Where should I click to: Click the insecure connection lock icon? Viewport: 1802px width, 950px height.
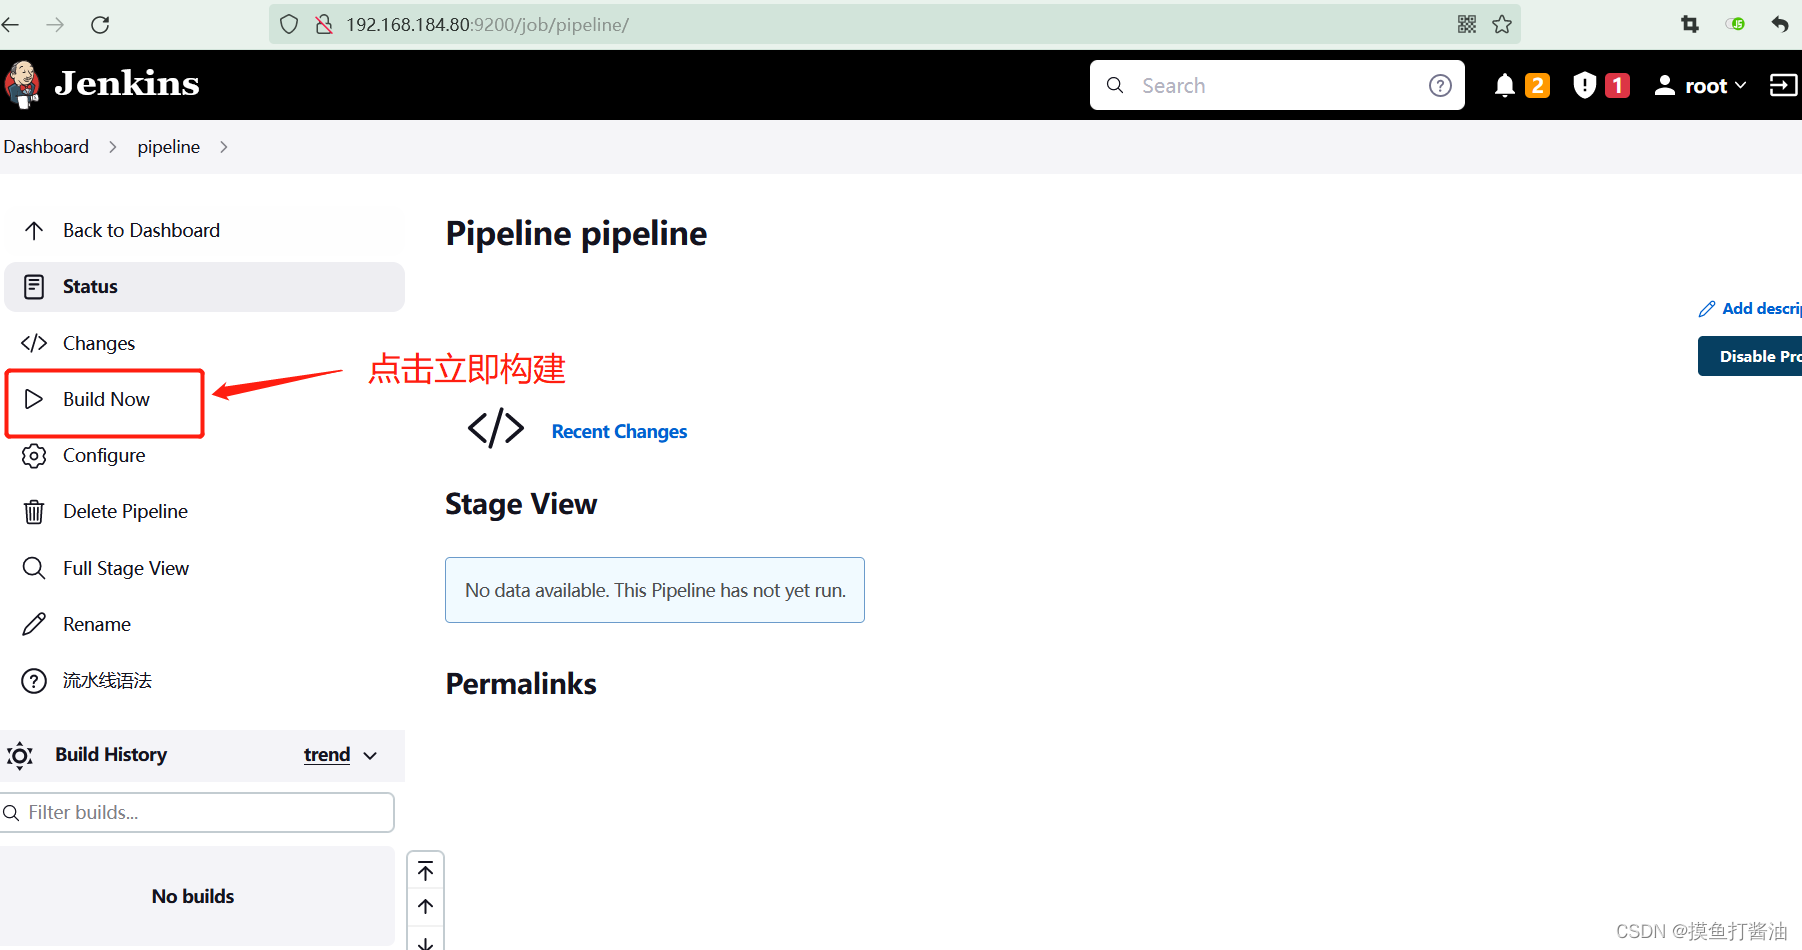click(324, 25)
